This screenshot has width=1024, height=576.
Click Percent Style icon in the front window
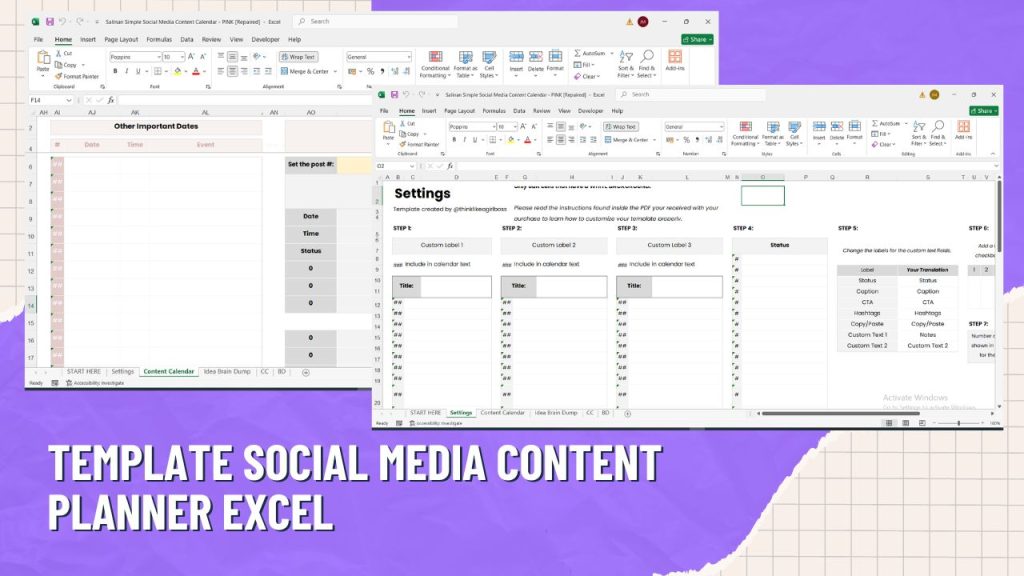click(686, 140)
